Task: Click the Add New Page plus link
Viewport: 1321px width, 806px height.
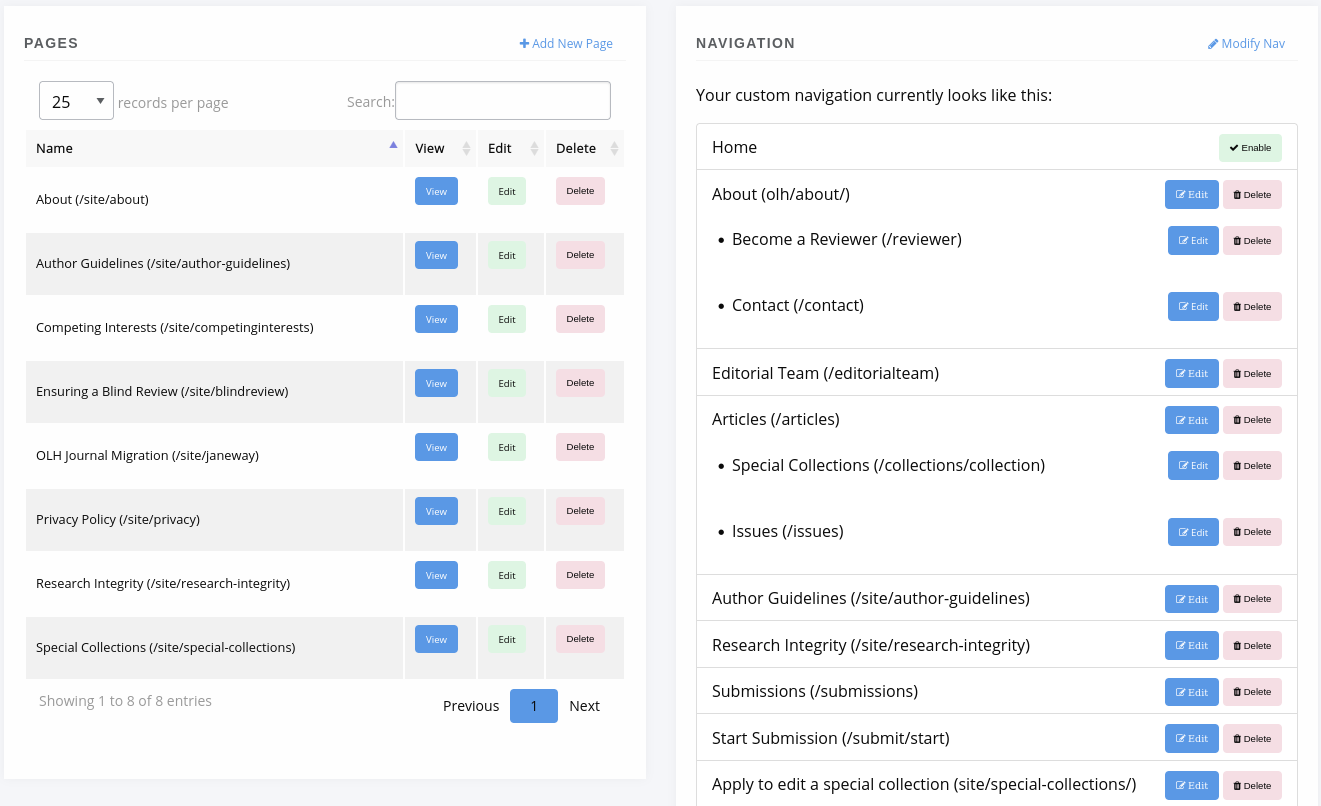Action: coord(566,44)
